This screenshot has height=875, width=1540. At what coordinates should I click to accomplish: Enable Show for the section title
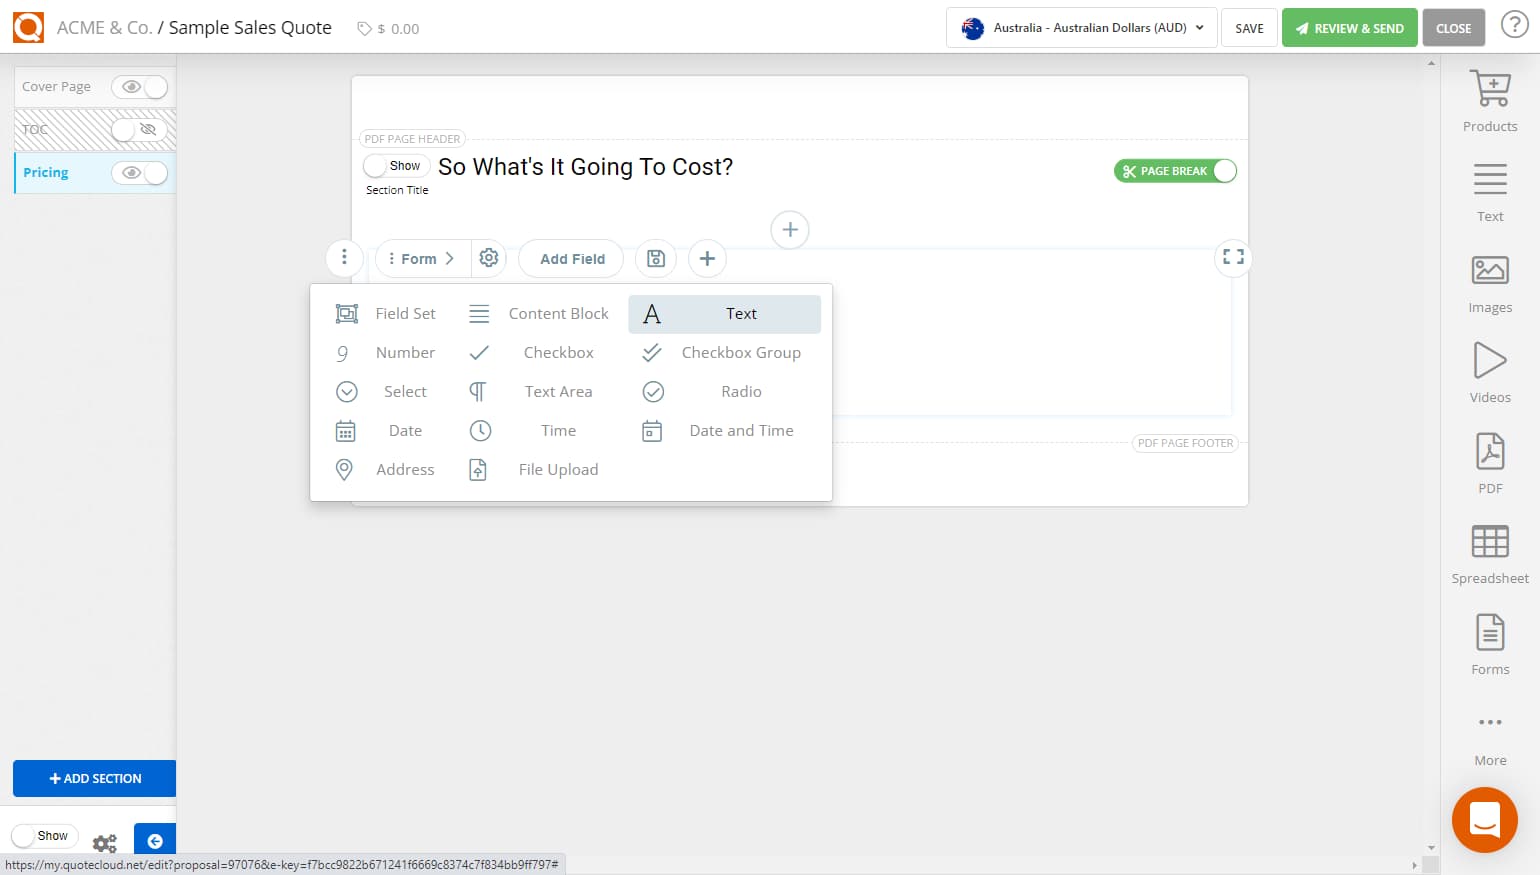click(x=396, y=165)
